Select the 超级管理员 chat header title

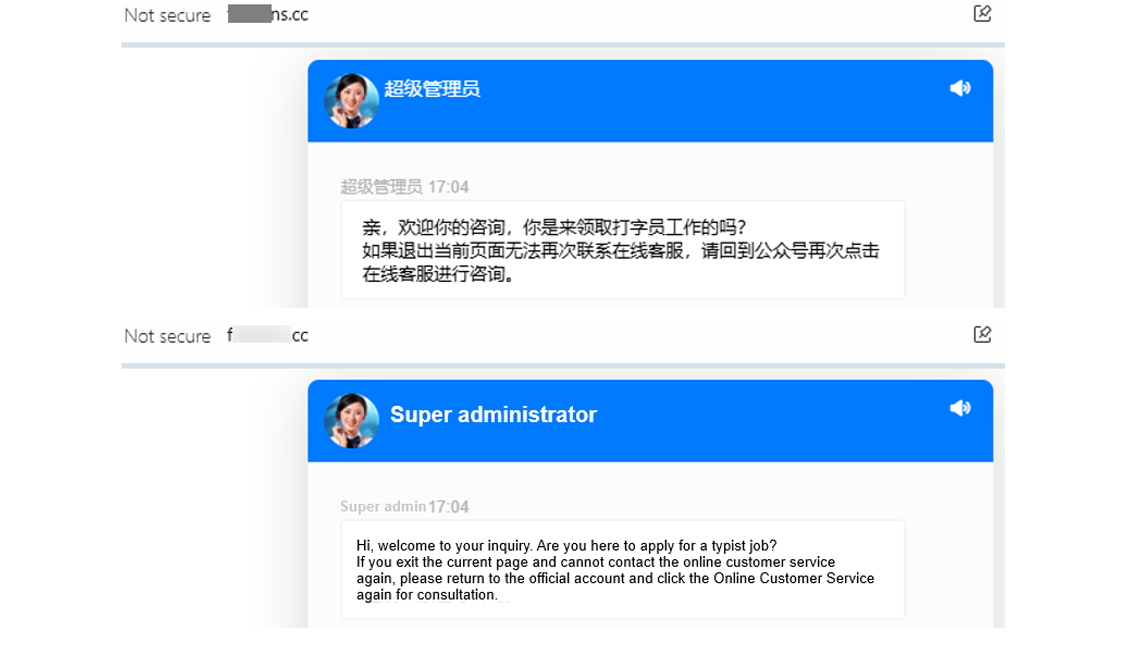tap(431, 88)
